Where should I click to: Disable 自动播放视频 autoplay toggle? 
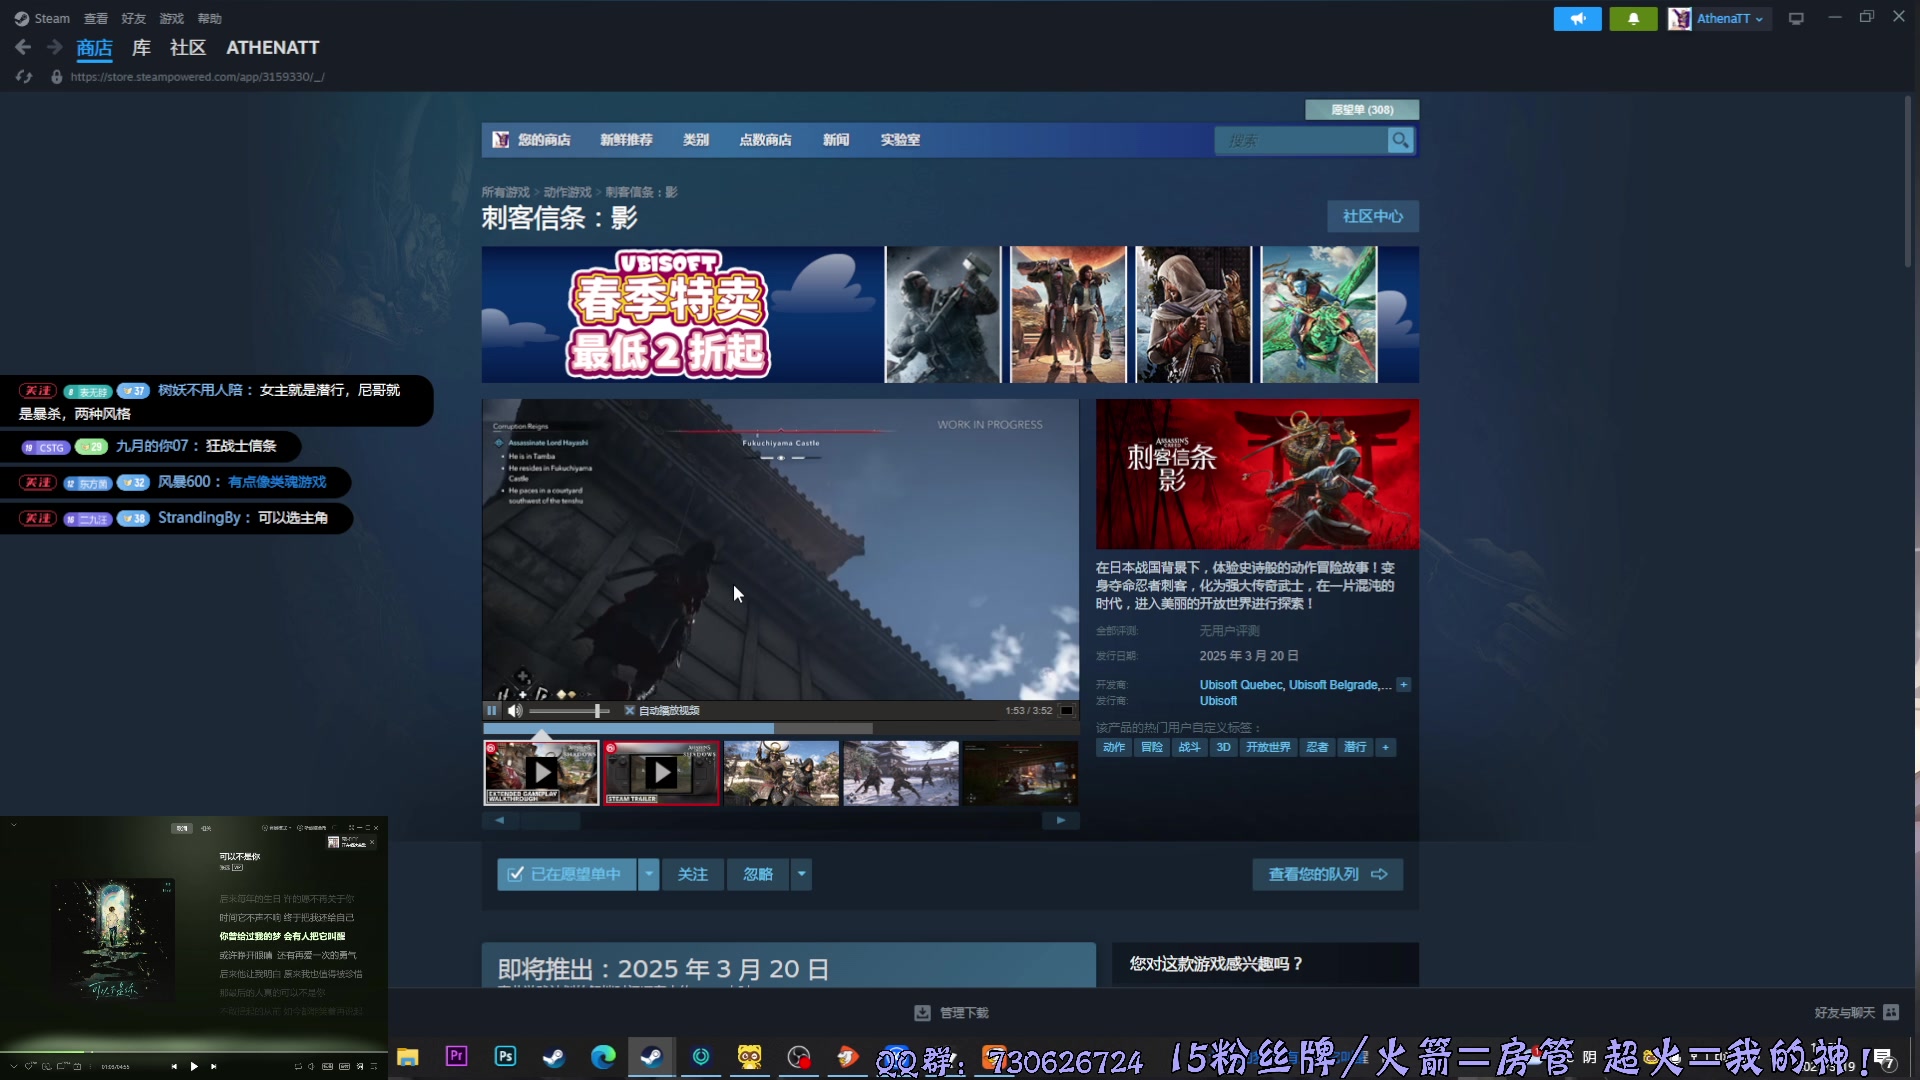pos(629,711)
